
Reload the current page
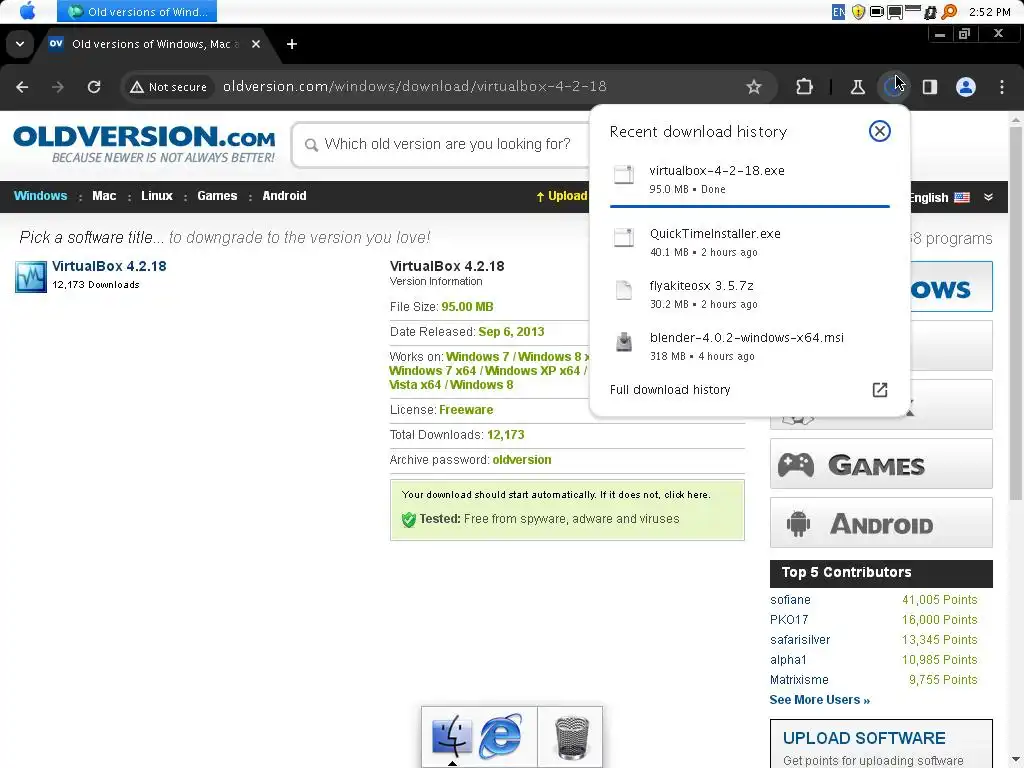pyautogui.click(x=94, y=87)
